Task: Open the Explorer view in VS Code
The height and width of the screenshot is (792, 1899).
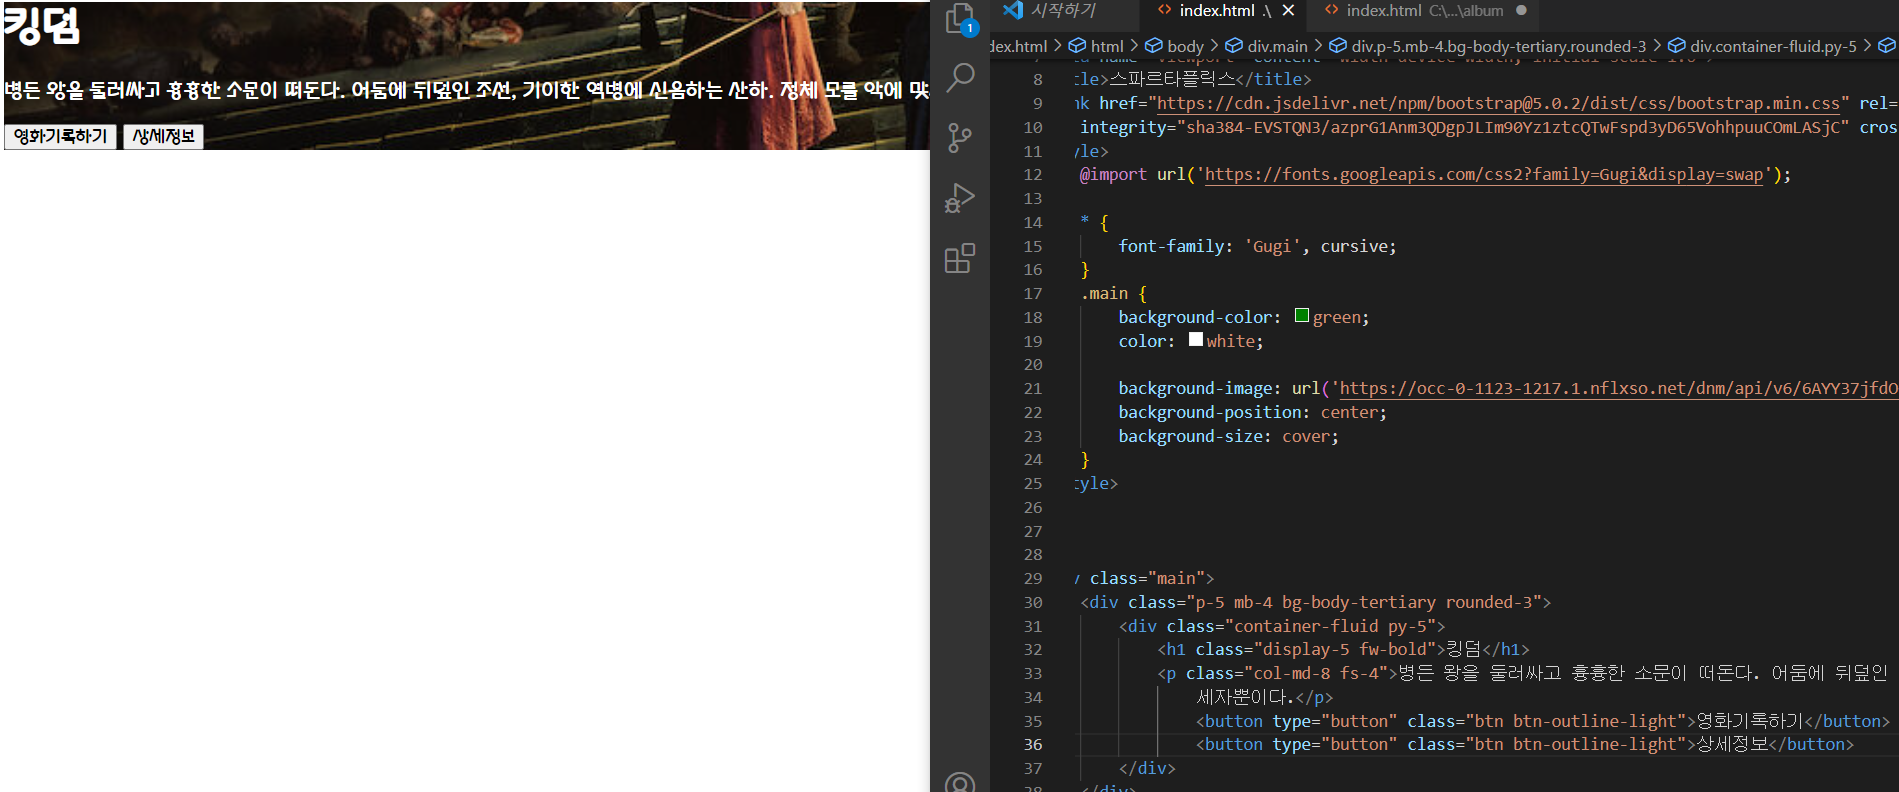Action: pyautogui.click(x=960, y=19)
